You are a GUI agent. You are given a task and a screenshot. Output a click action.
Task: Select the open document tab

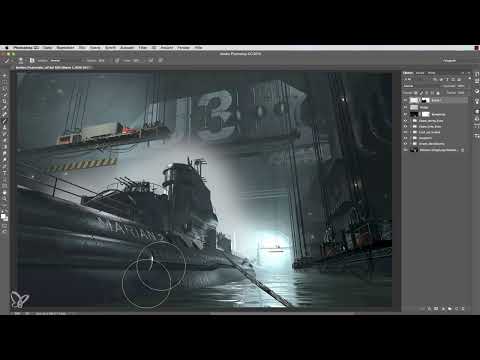point(53,67)
